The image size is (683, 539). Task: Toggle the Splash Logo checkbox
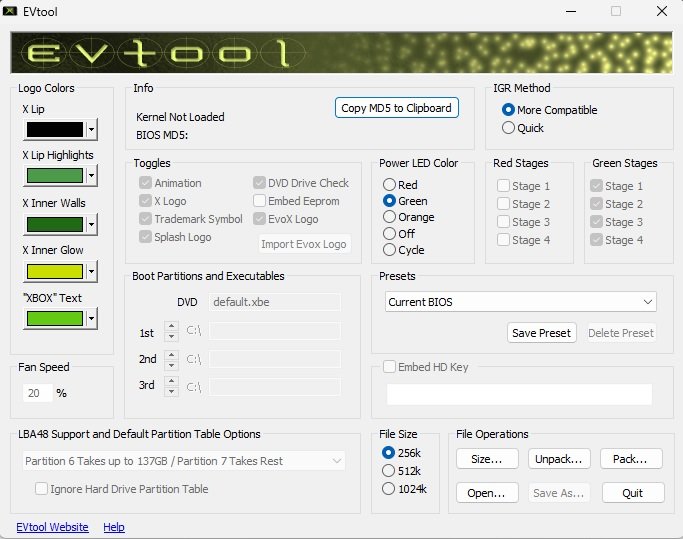175,237
